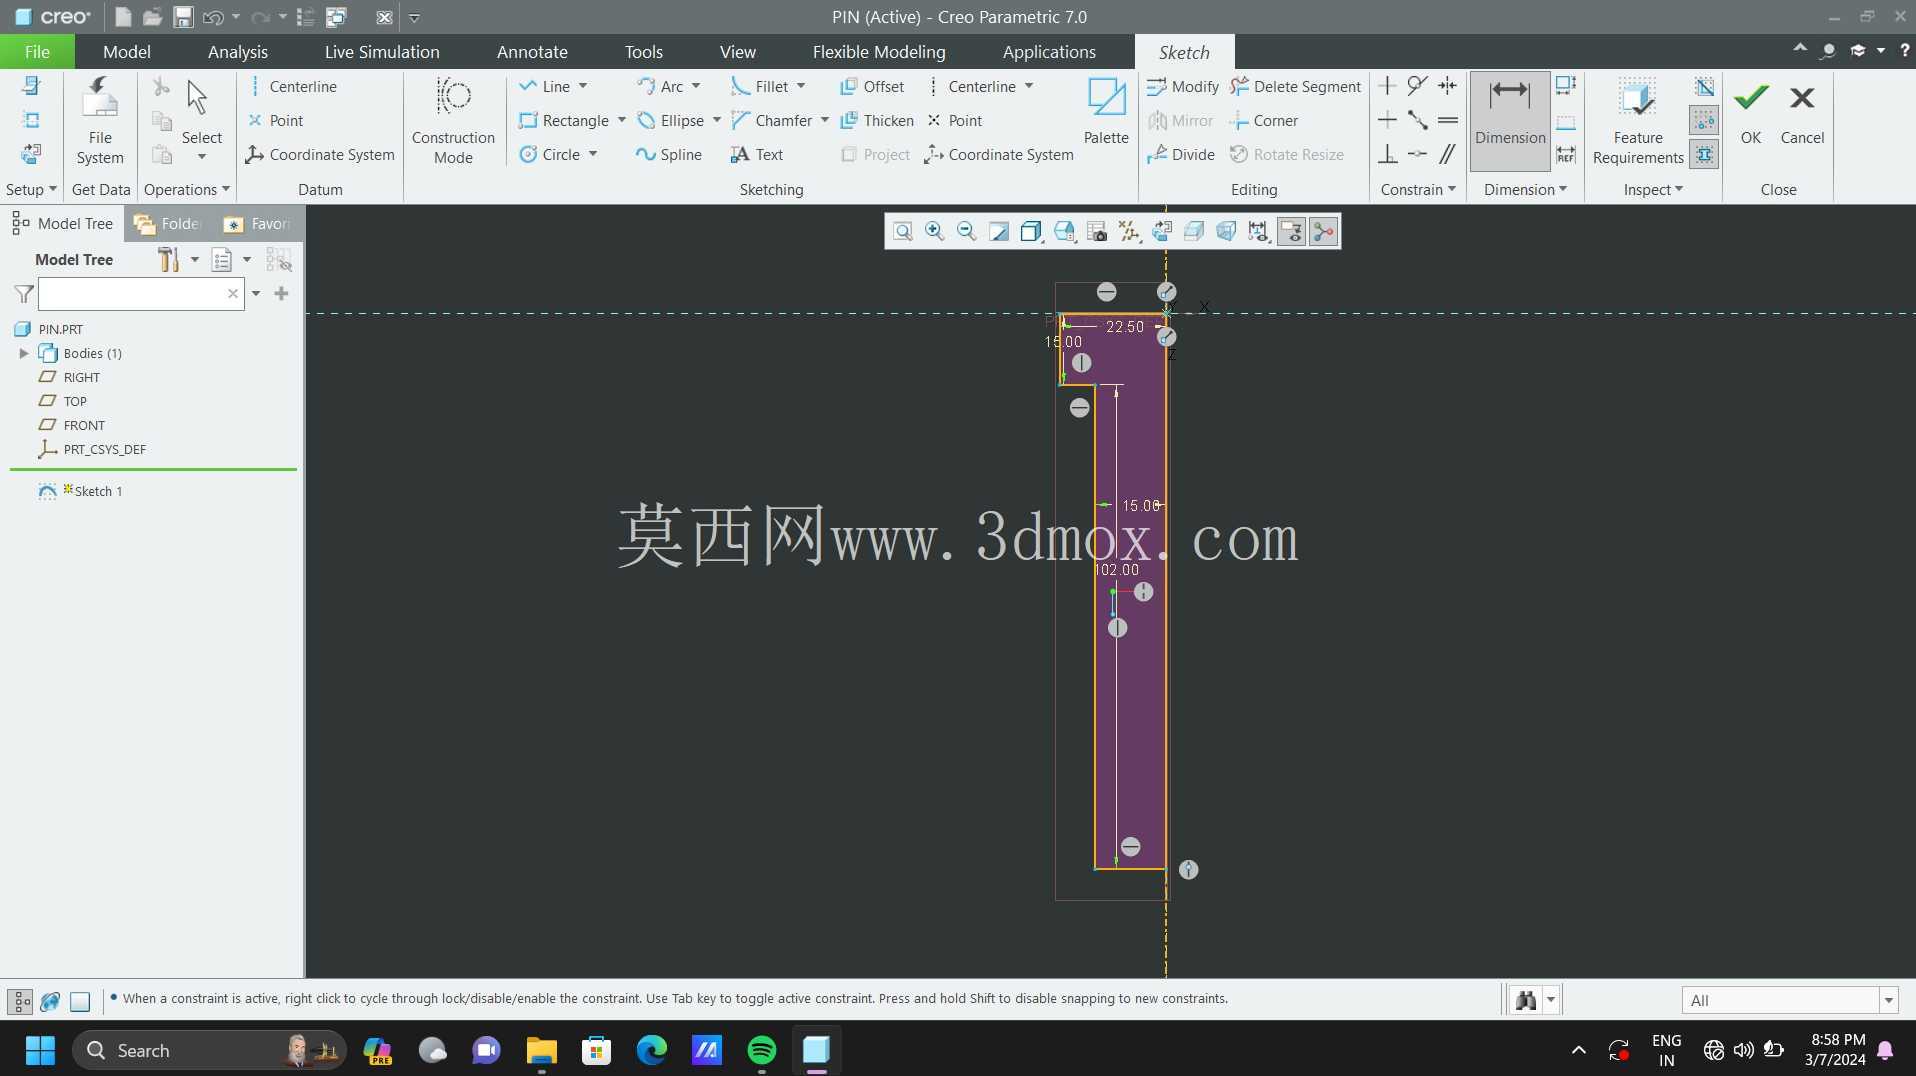Apply the Equal constraint
The width and height of the screenshot is (1916, 1076).
[1447, 120]
